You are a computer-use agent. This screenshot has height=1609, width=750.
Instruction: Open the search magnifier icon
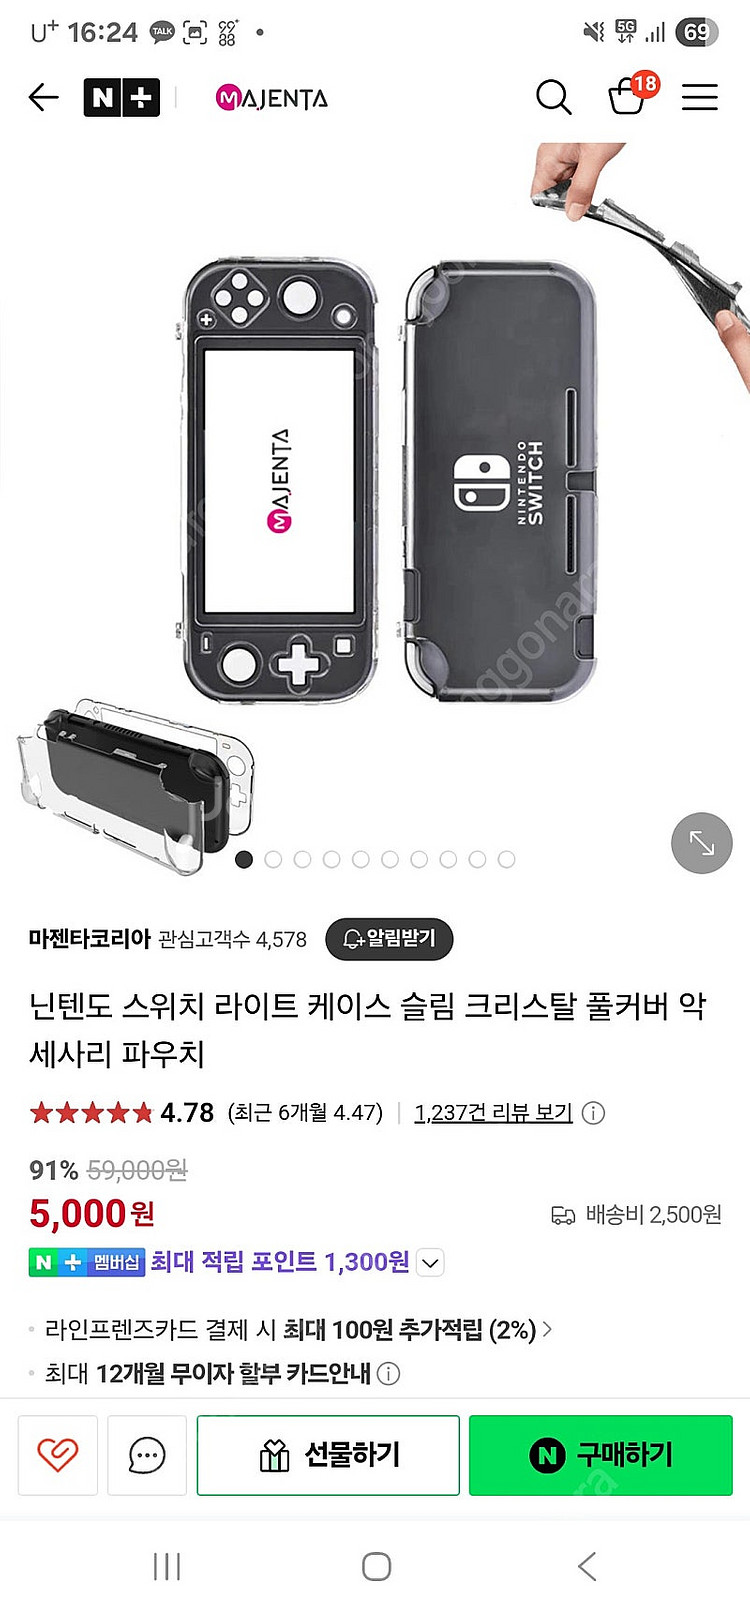tap(553, 97)
